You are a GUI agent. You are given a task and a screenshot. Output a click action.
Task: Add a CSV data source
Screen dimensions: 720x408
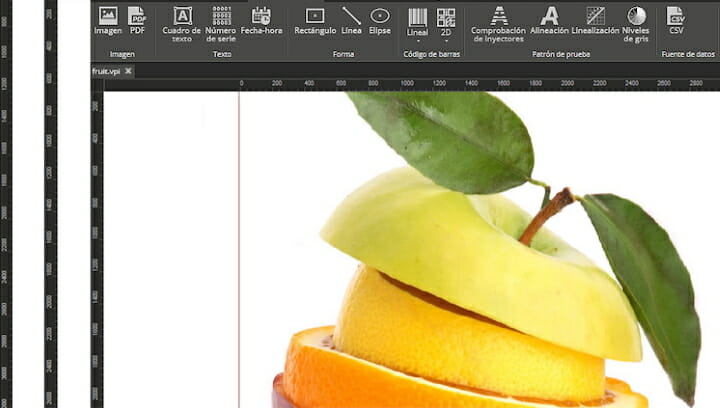click(x=676, y=21)
